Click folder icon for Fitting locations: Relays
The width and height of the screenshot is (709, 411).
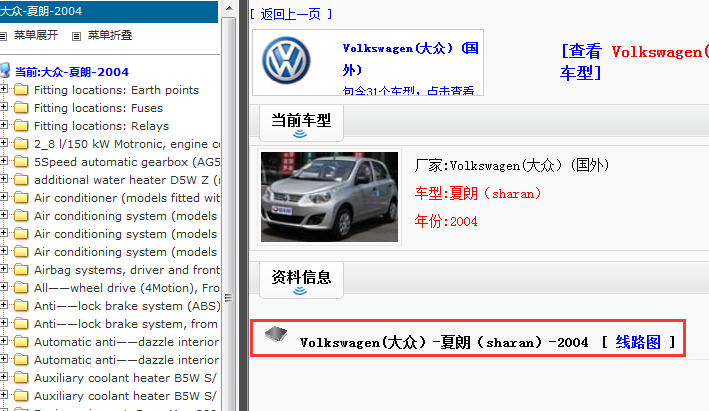click(x=21, y=126)
